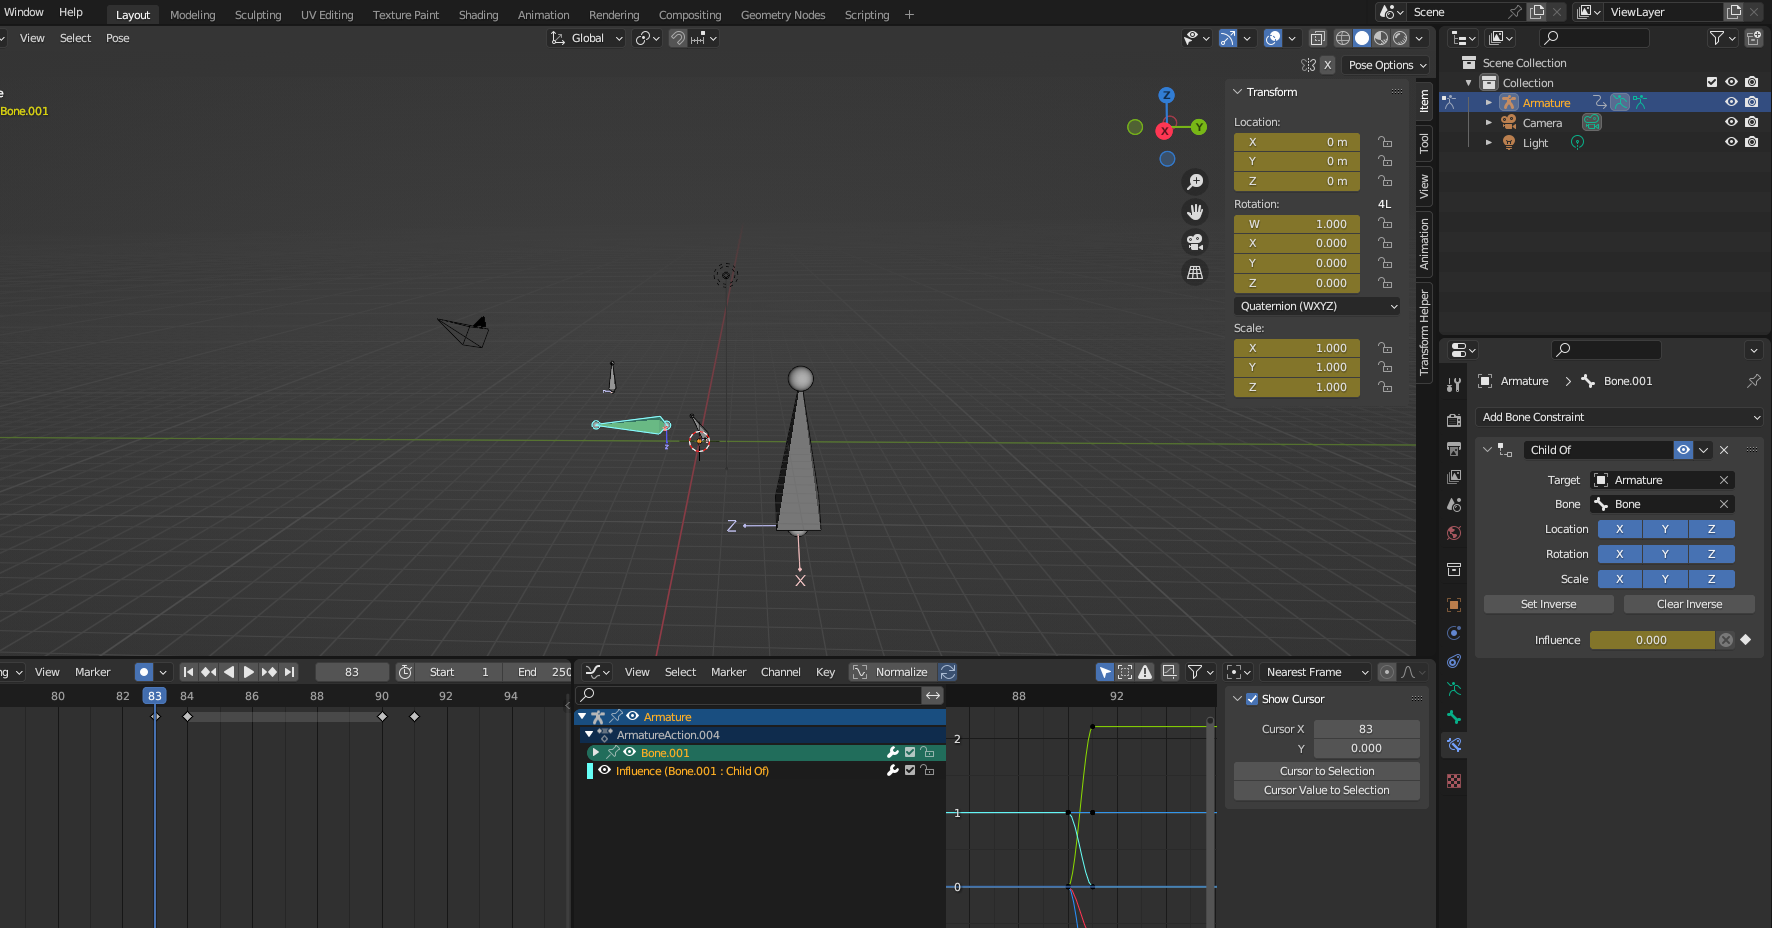
Task: Open Bone Constraint properties tab icon
Action: [x=1454, y=745]
